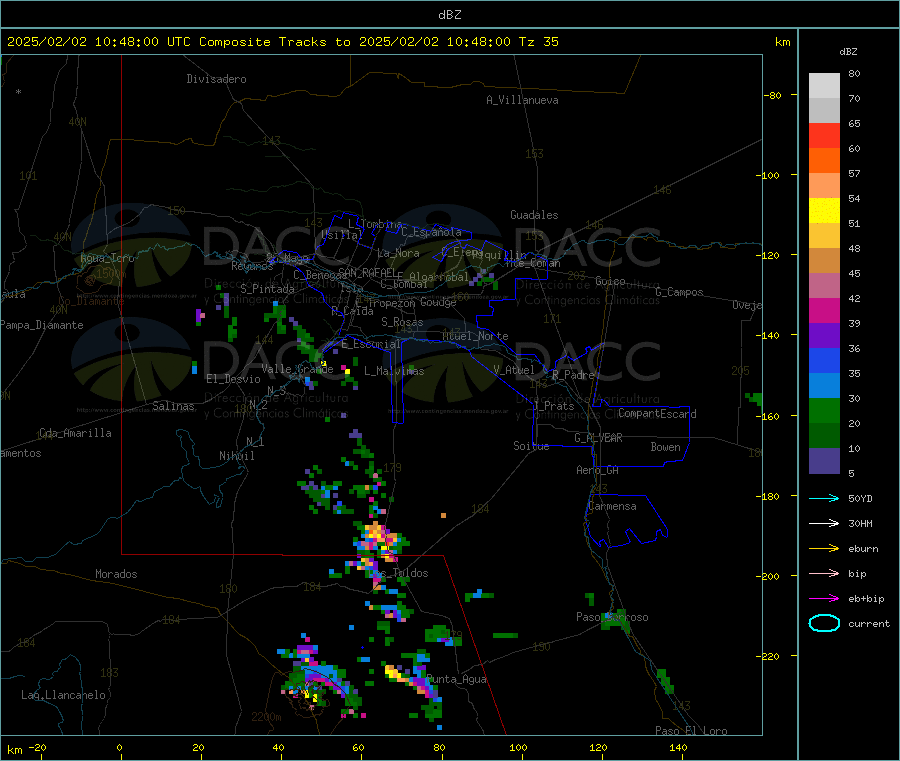Click the 'Punta_Agua' location label

pyautogui.click(x=457, y=679)
